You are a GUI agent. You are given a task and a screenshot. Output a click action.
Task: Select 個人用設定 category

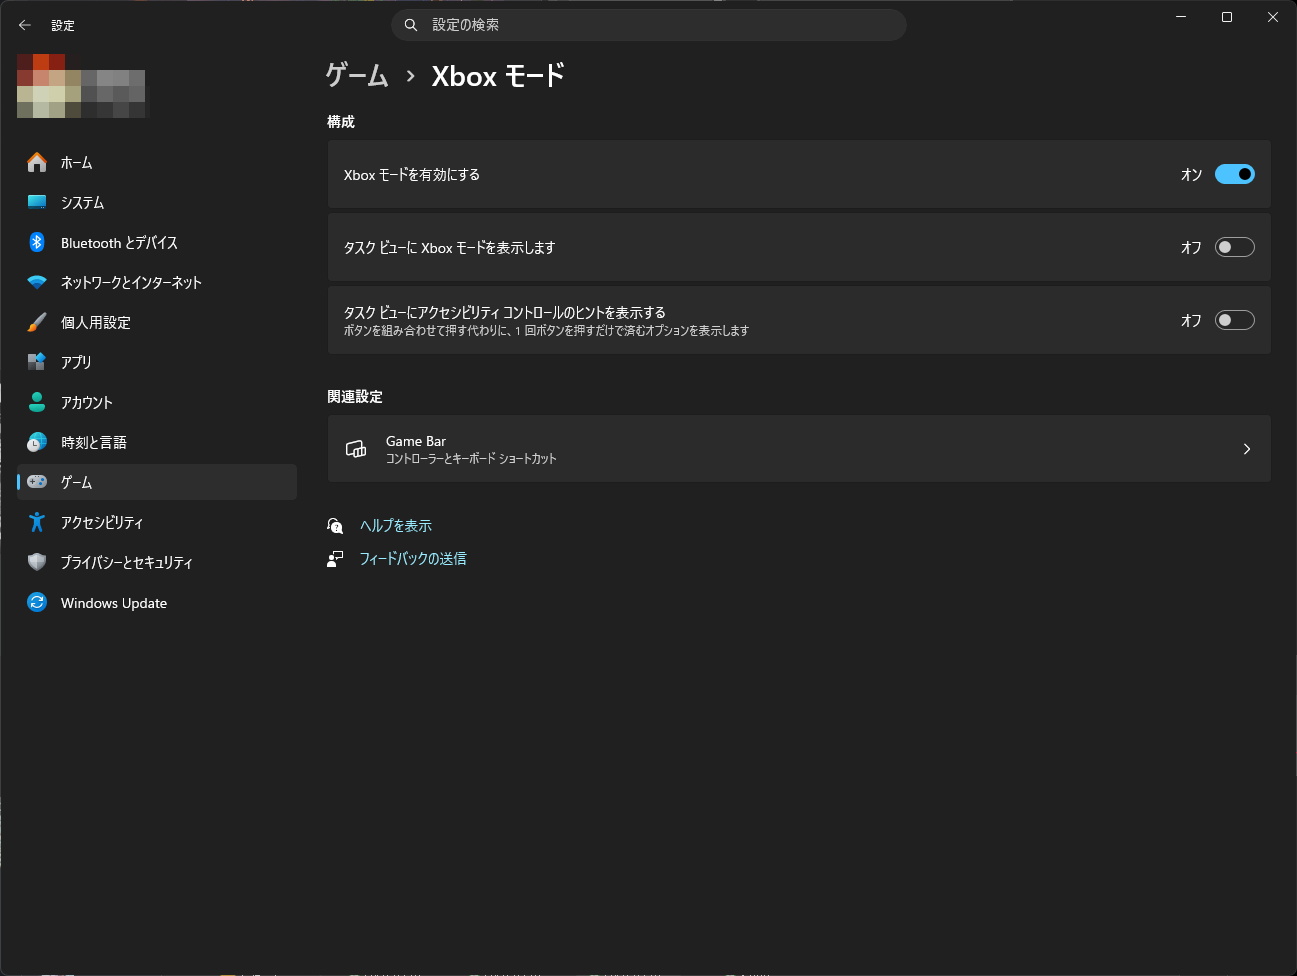coord(157,322)
